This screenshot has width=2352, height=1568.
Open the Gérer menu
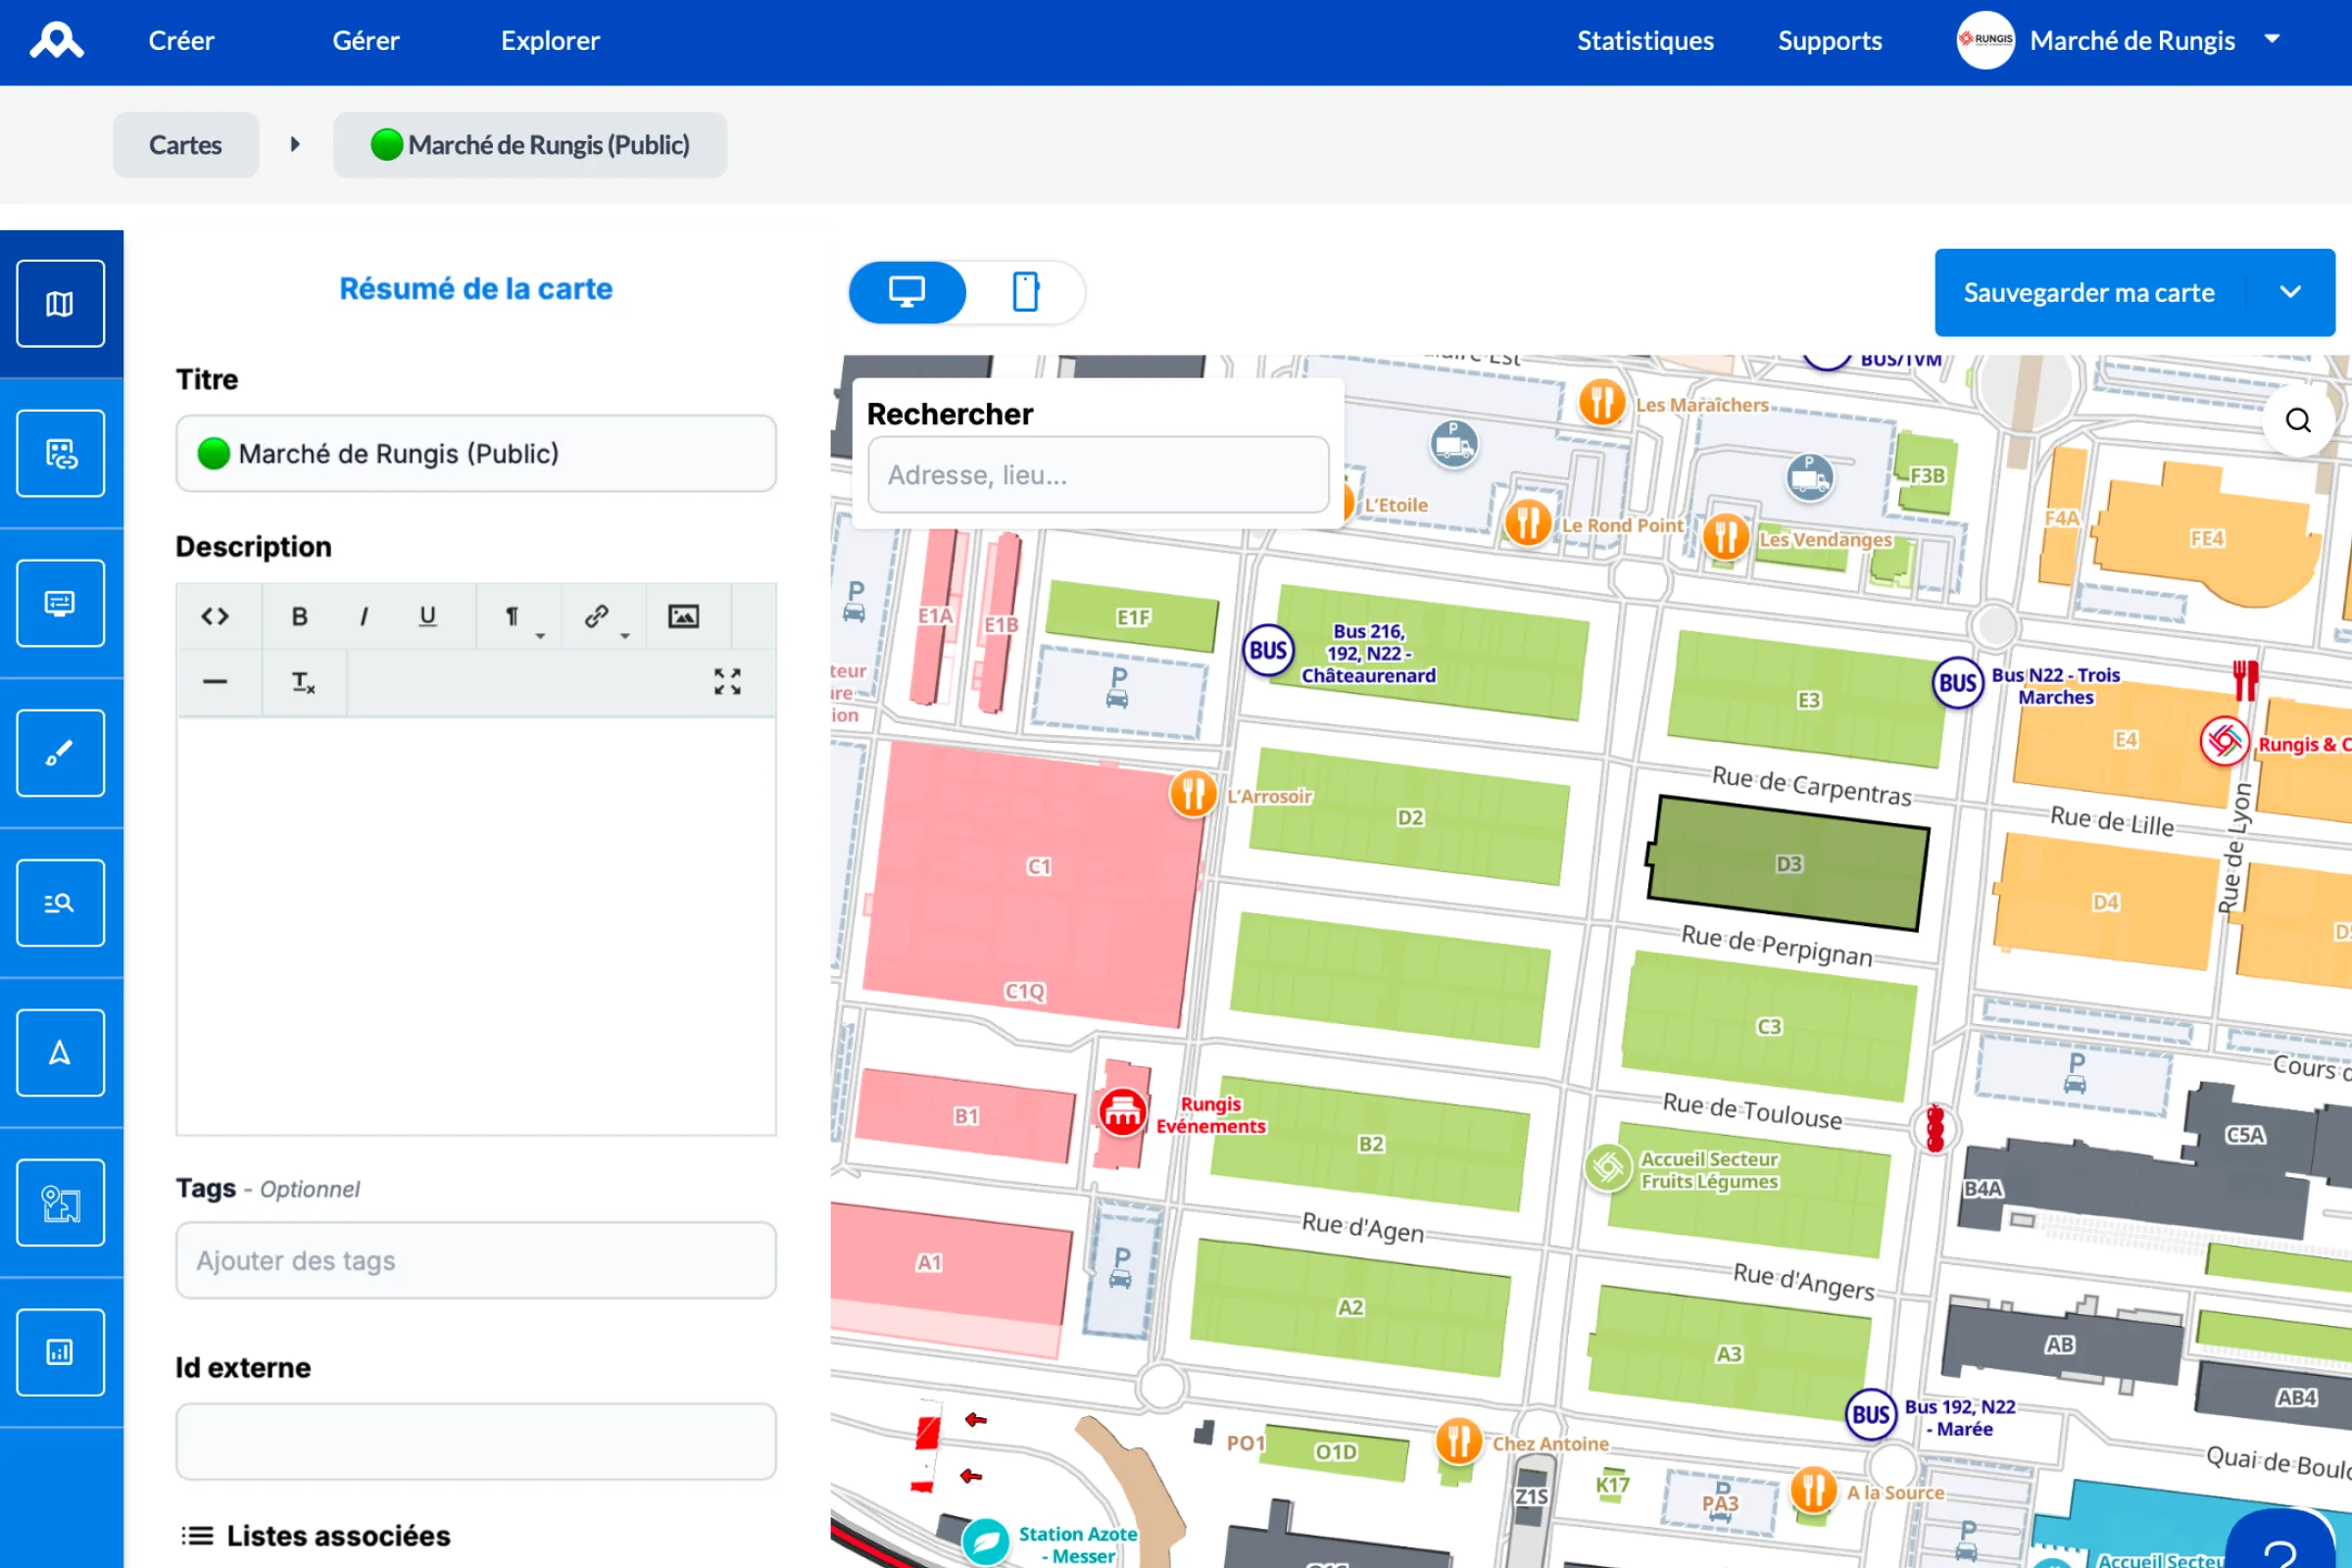(366, 40)
